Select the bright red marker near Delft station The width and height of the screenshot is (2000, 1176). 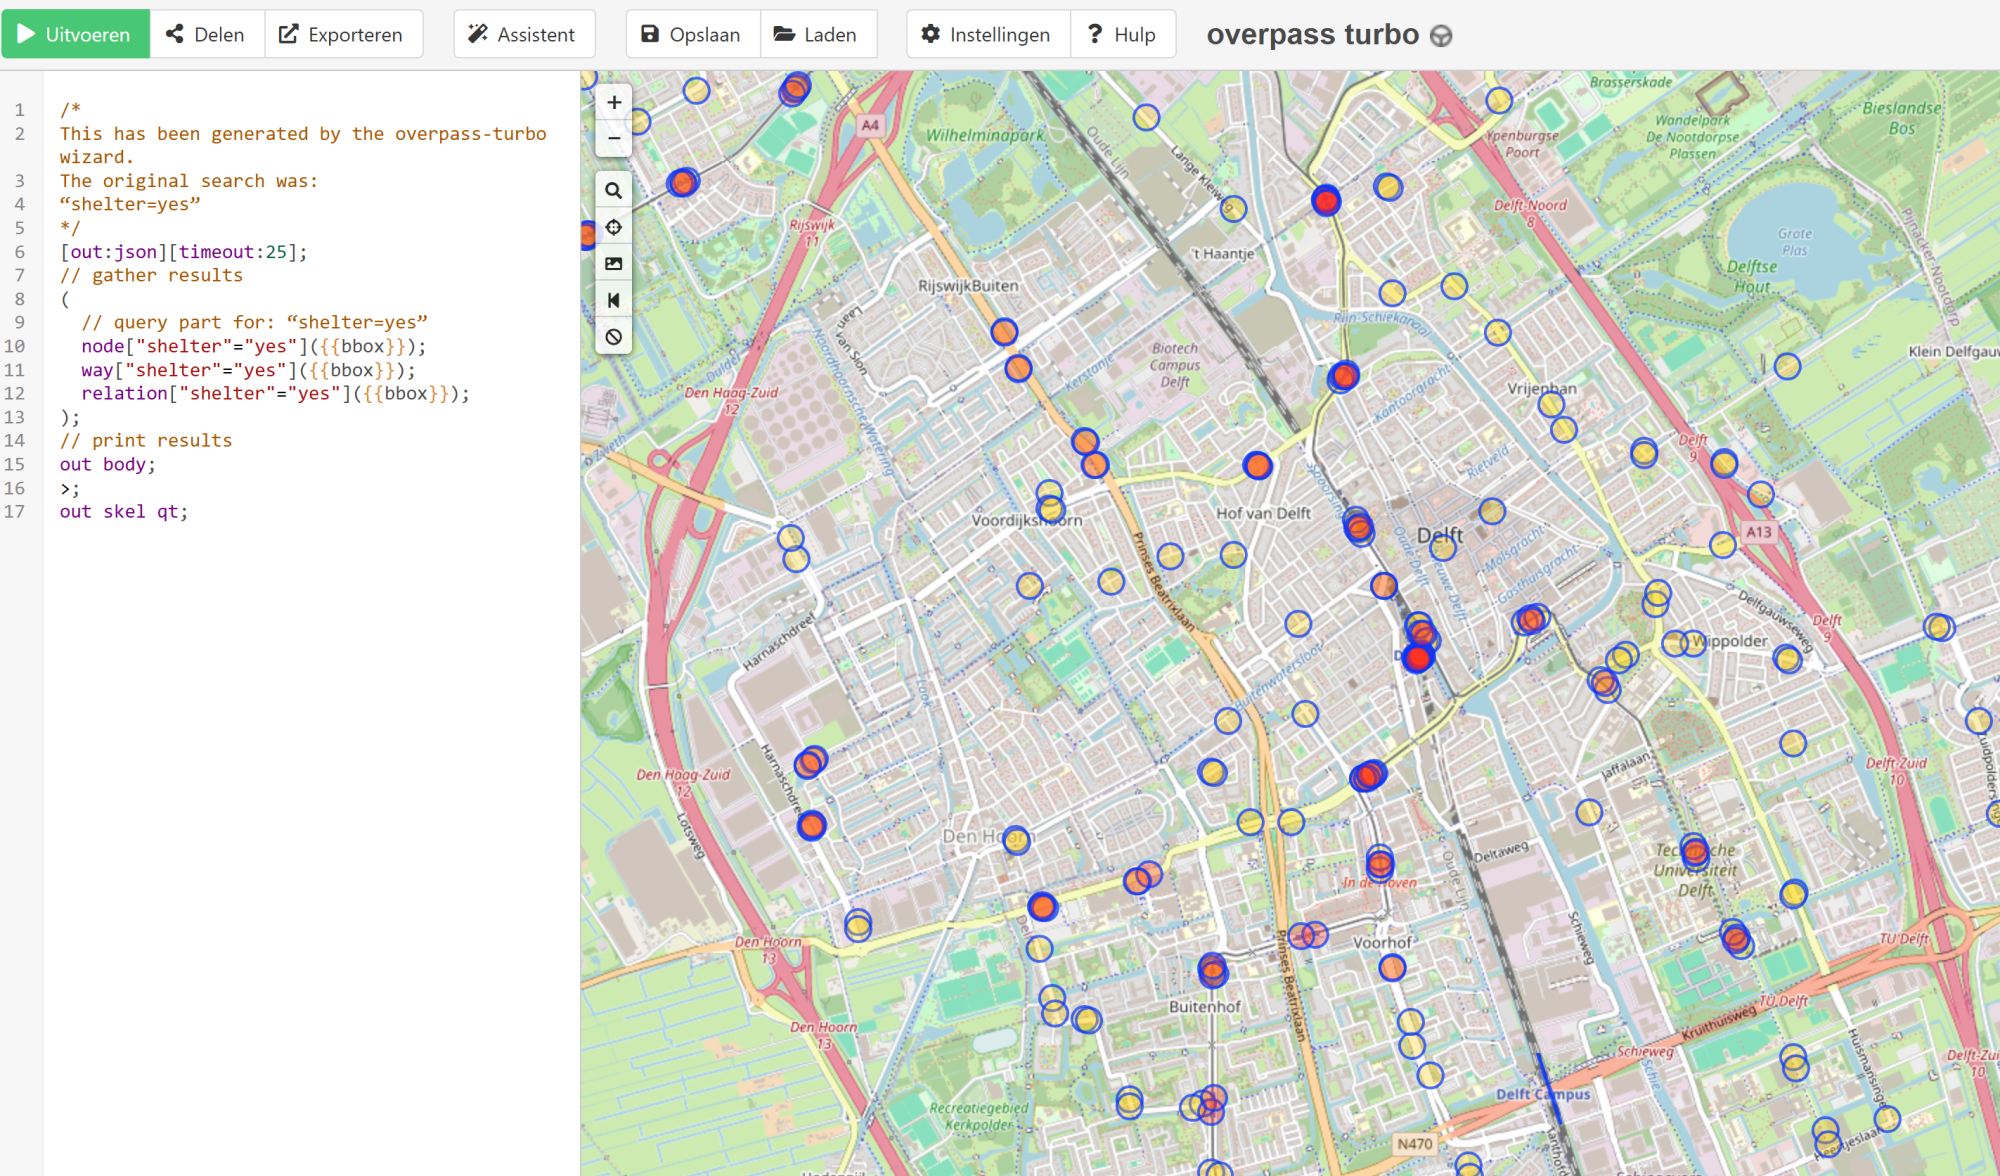coord(1417,658)
